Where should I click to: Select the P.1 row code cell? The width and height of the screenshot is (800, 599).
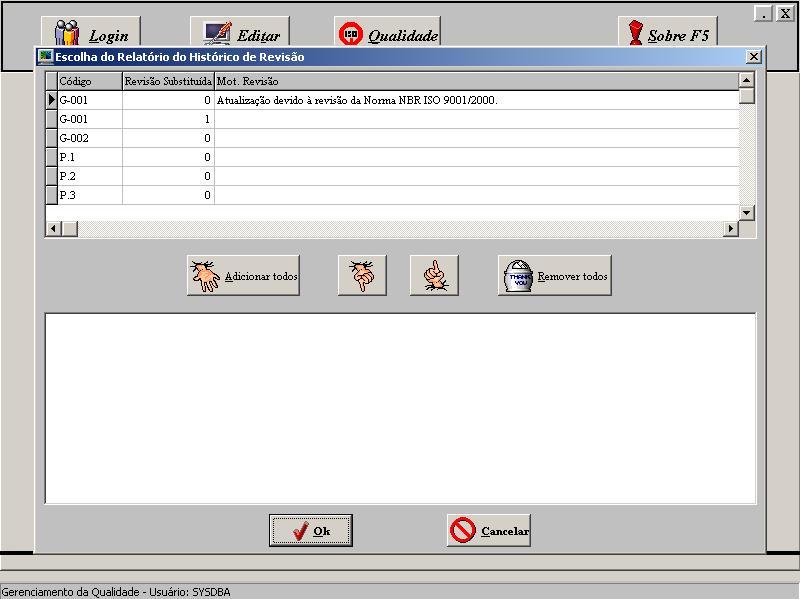pos(89,157)
